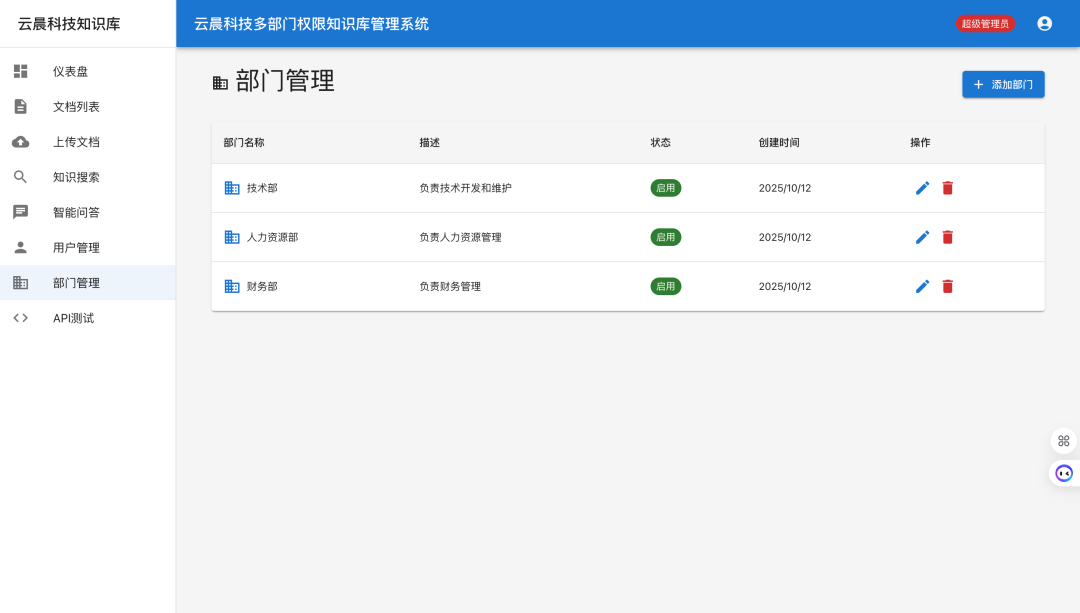
Task: Open the account avatar icon top right
Action: click(1044, 23)
